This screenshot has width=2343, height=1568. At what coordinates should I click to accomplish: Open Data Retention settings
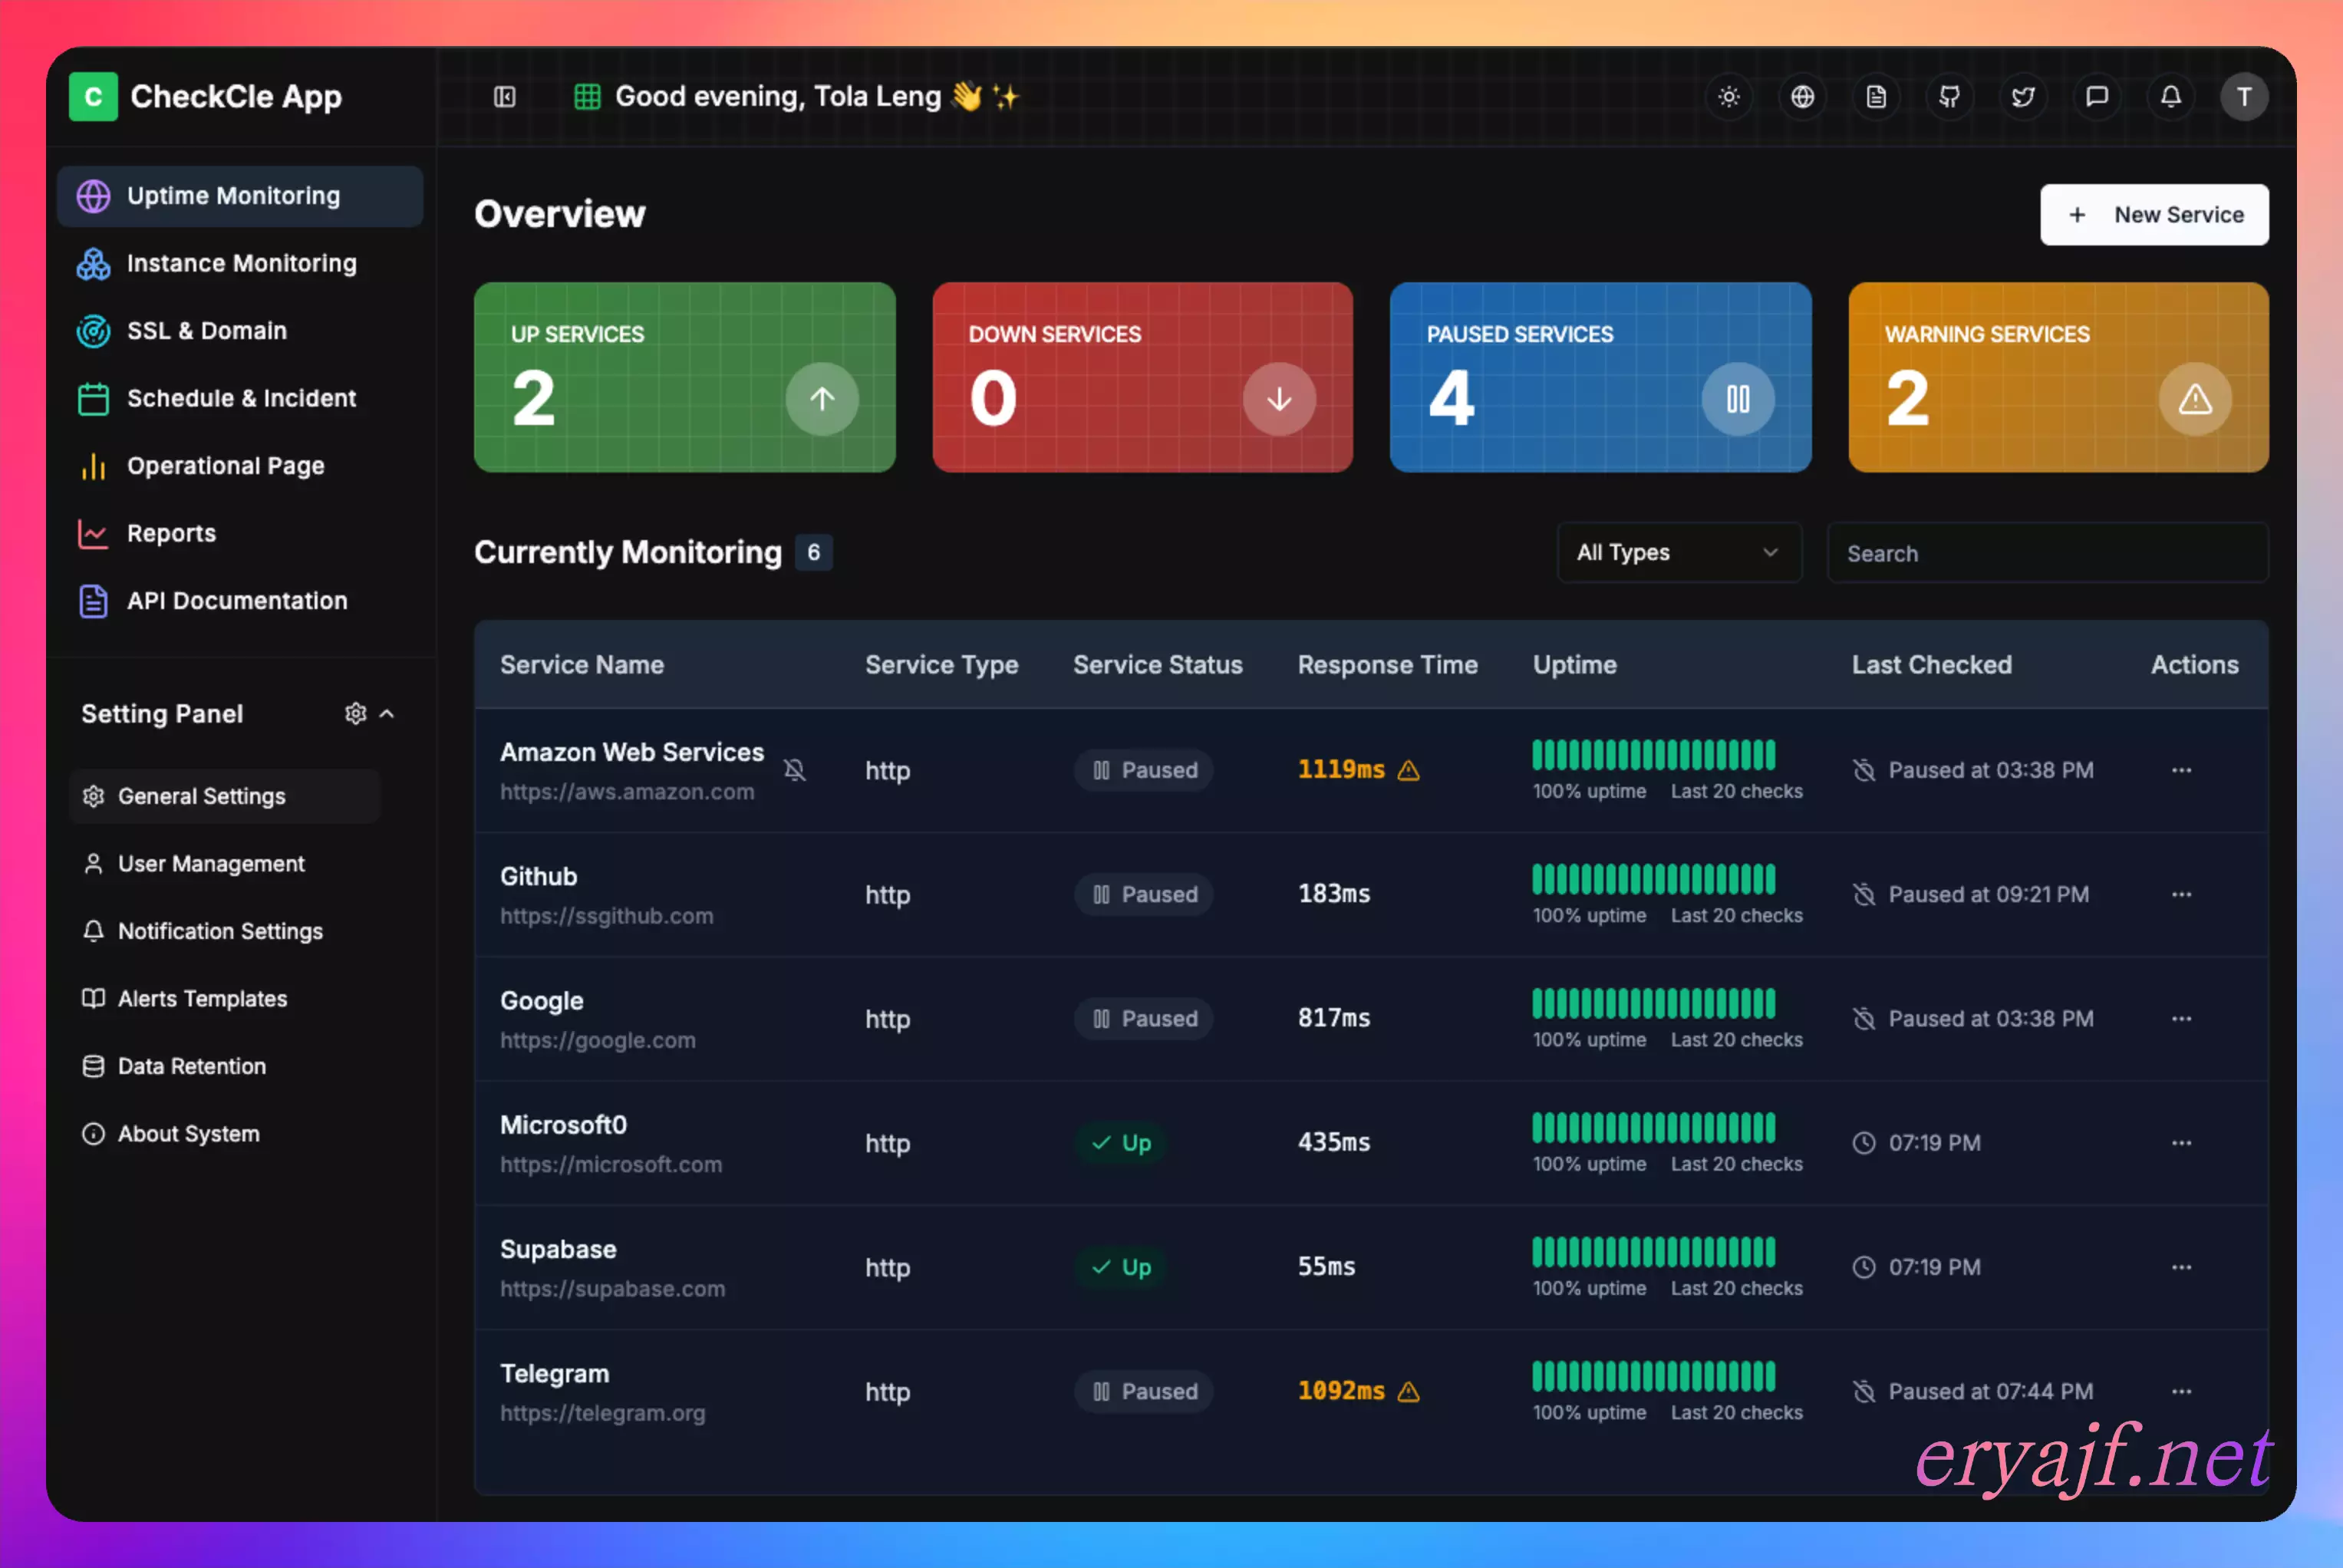[225, 1066]
